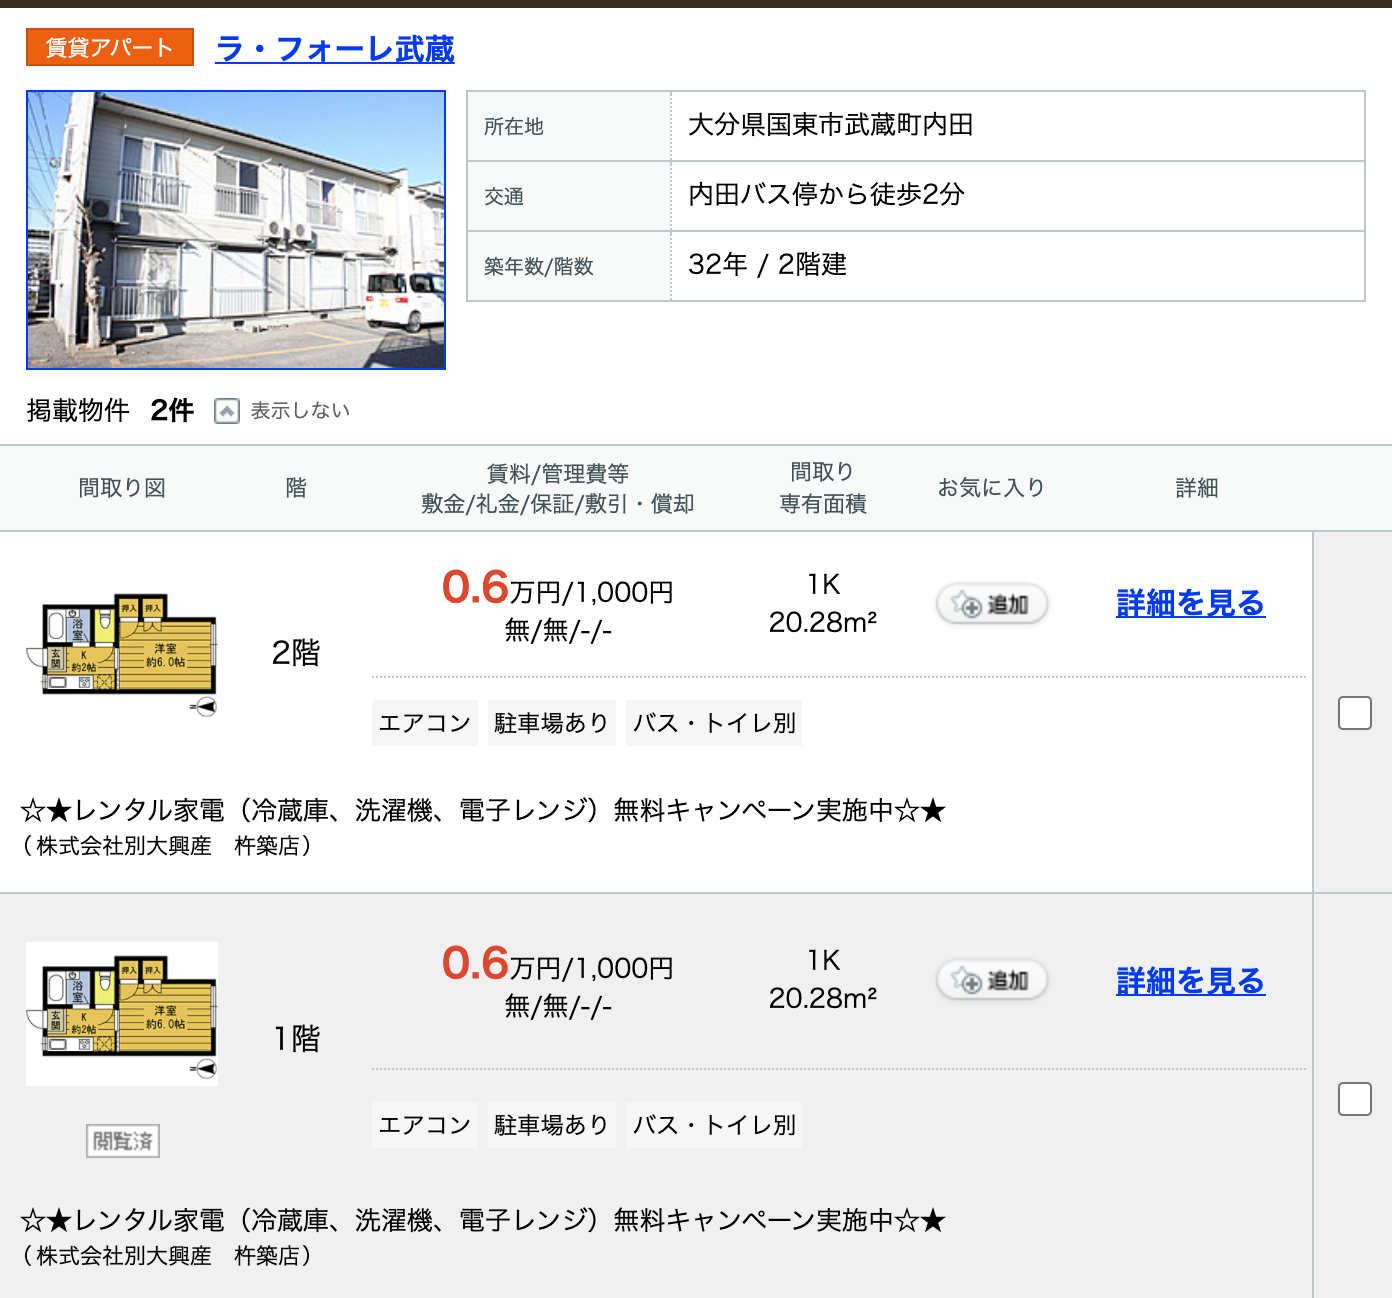Check the selection checkbox for the 1階 unit
The image size is (1392, 1298).
[x=1354, y=1099]
